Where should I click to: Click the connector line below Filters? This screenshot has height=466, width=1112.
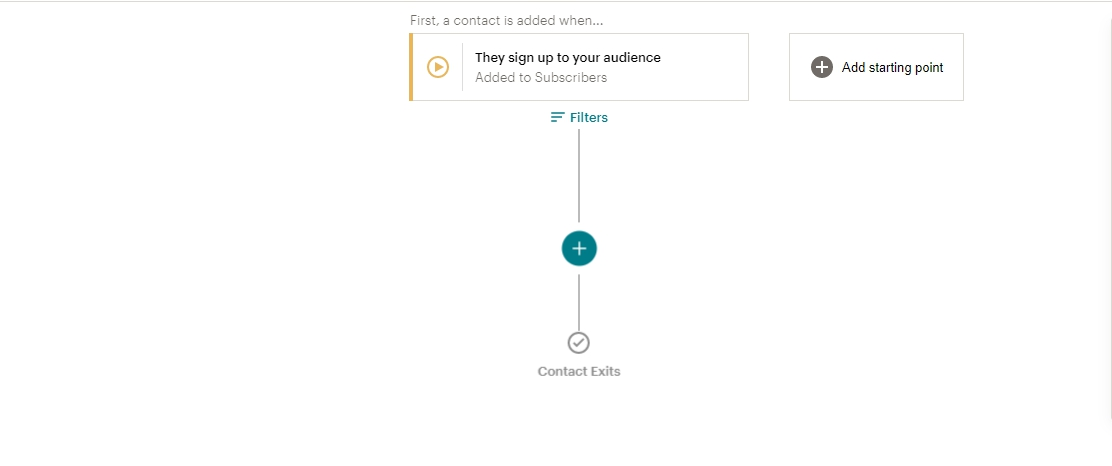[579, 175]
